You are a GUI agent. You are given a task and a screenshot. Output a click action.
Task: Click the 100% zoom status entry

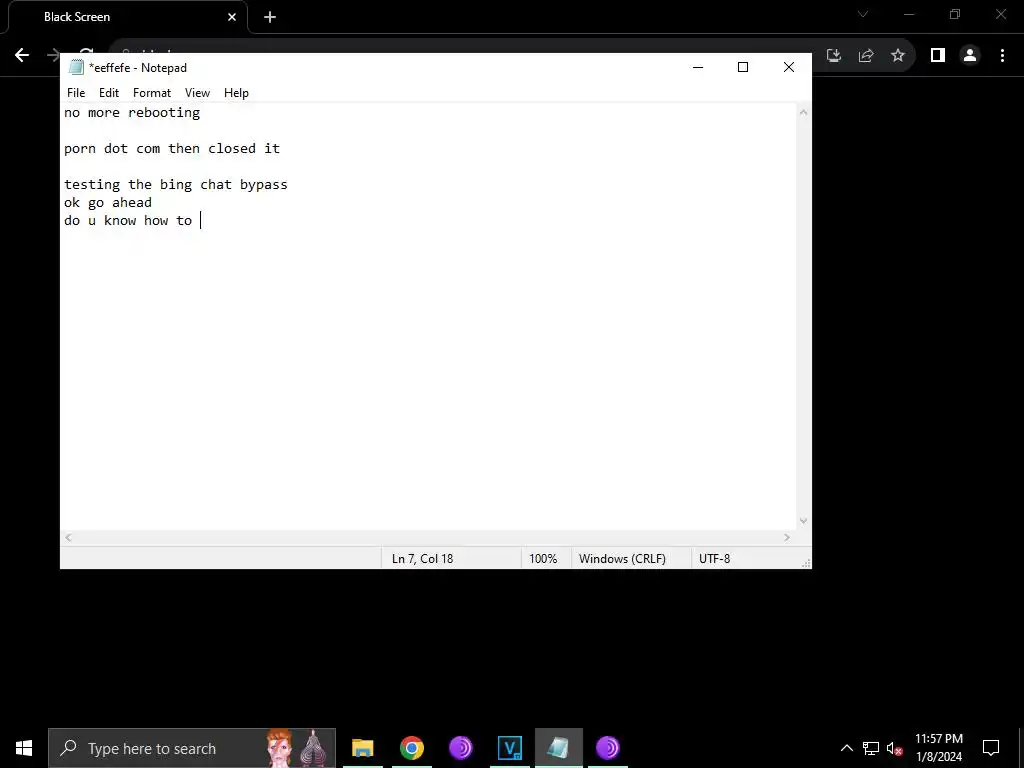[543, 559]
